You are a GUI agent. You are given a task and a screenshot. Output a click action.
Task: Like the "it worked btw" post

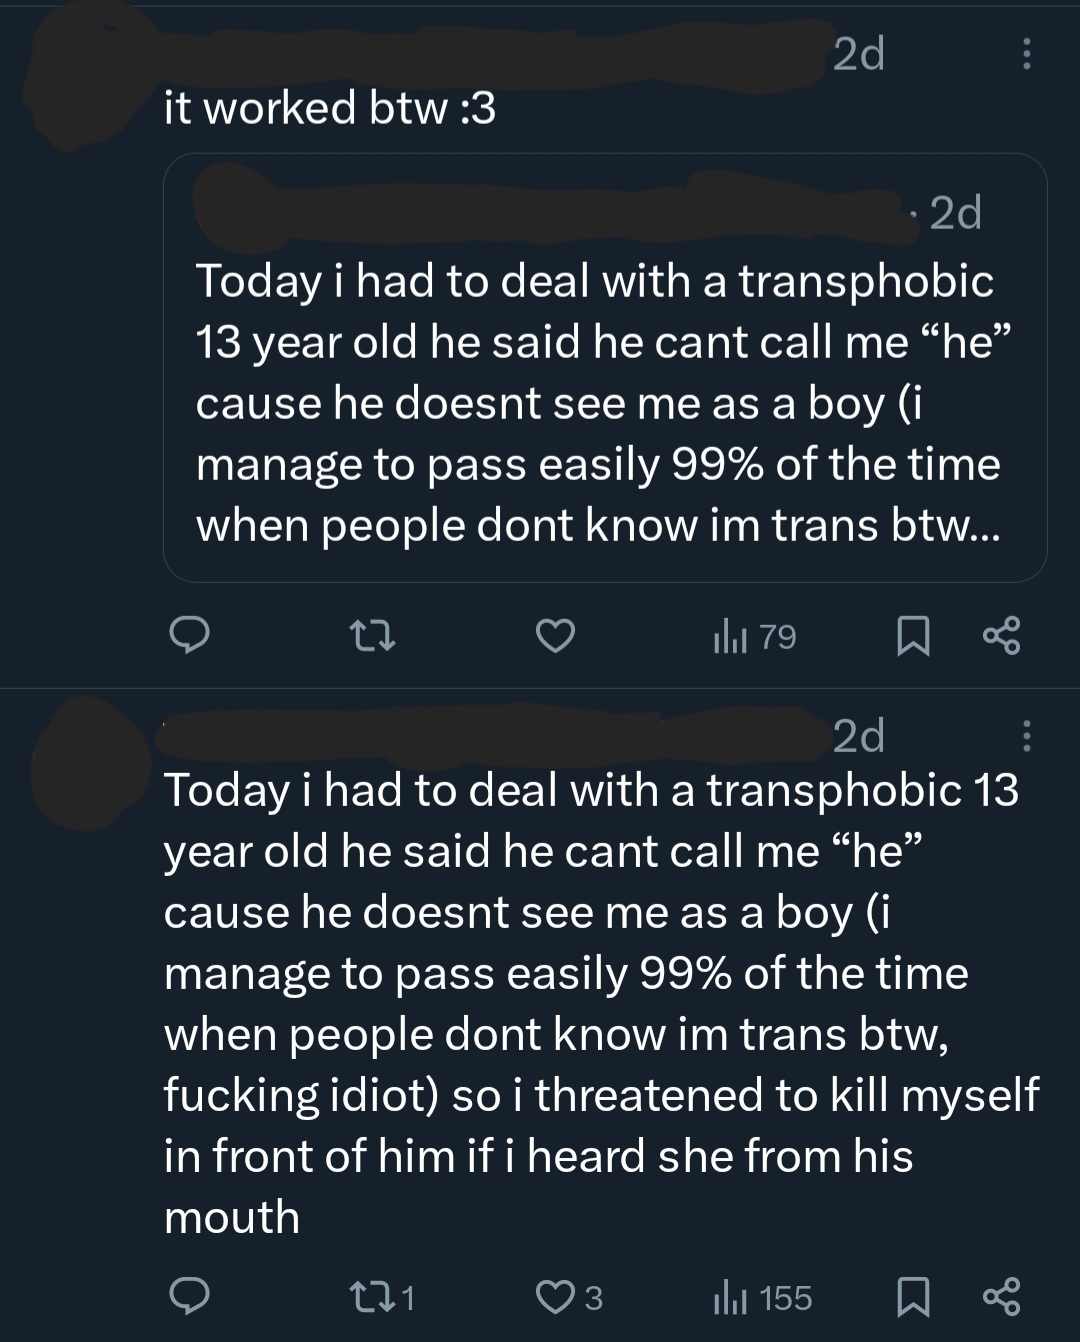click(x=555, y=635)
